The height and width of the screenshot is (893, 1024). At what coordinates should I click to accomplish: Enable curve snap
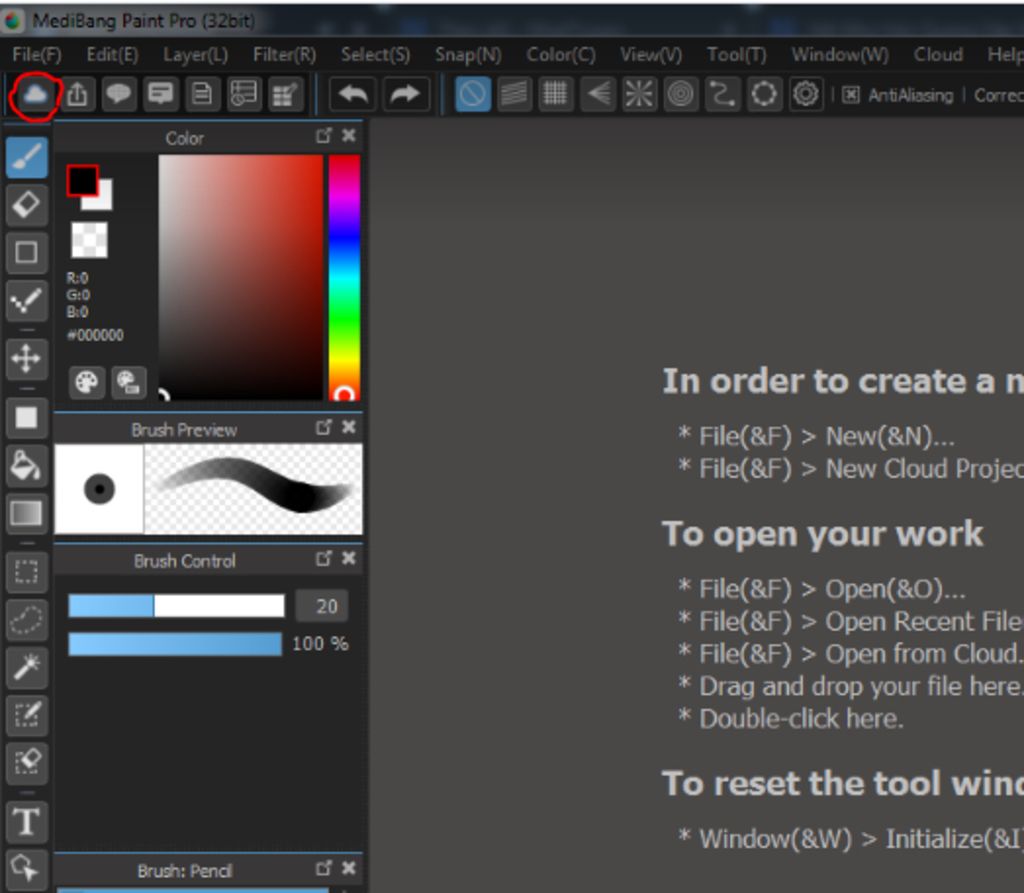point(722,95)
